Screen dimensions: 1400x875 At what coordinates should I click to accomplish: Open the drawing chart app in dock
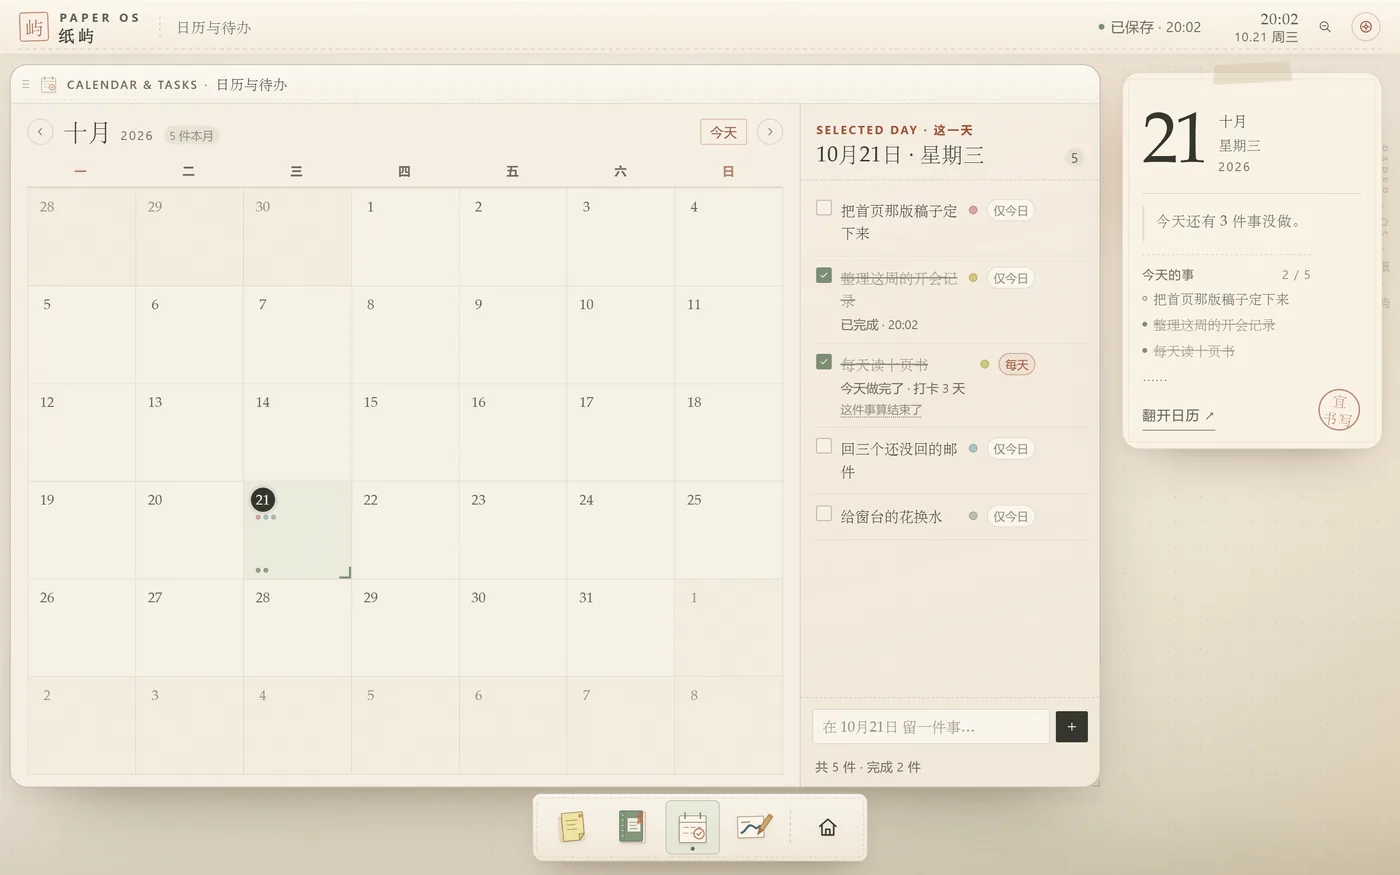[x=754, y=827]
